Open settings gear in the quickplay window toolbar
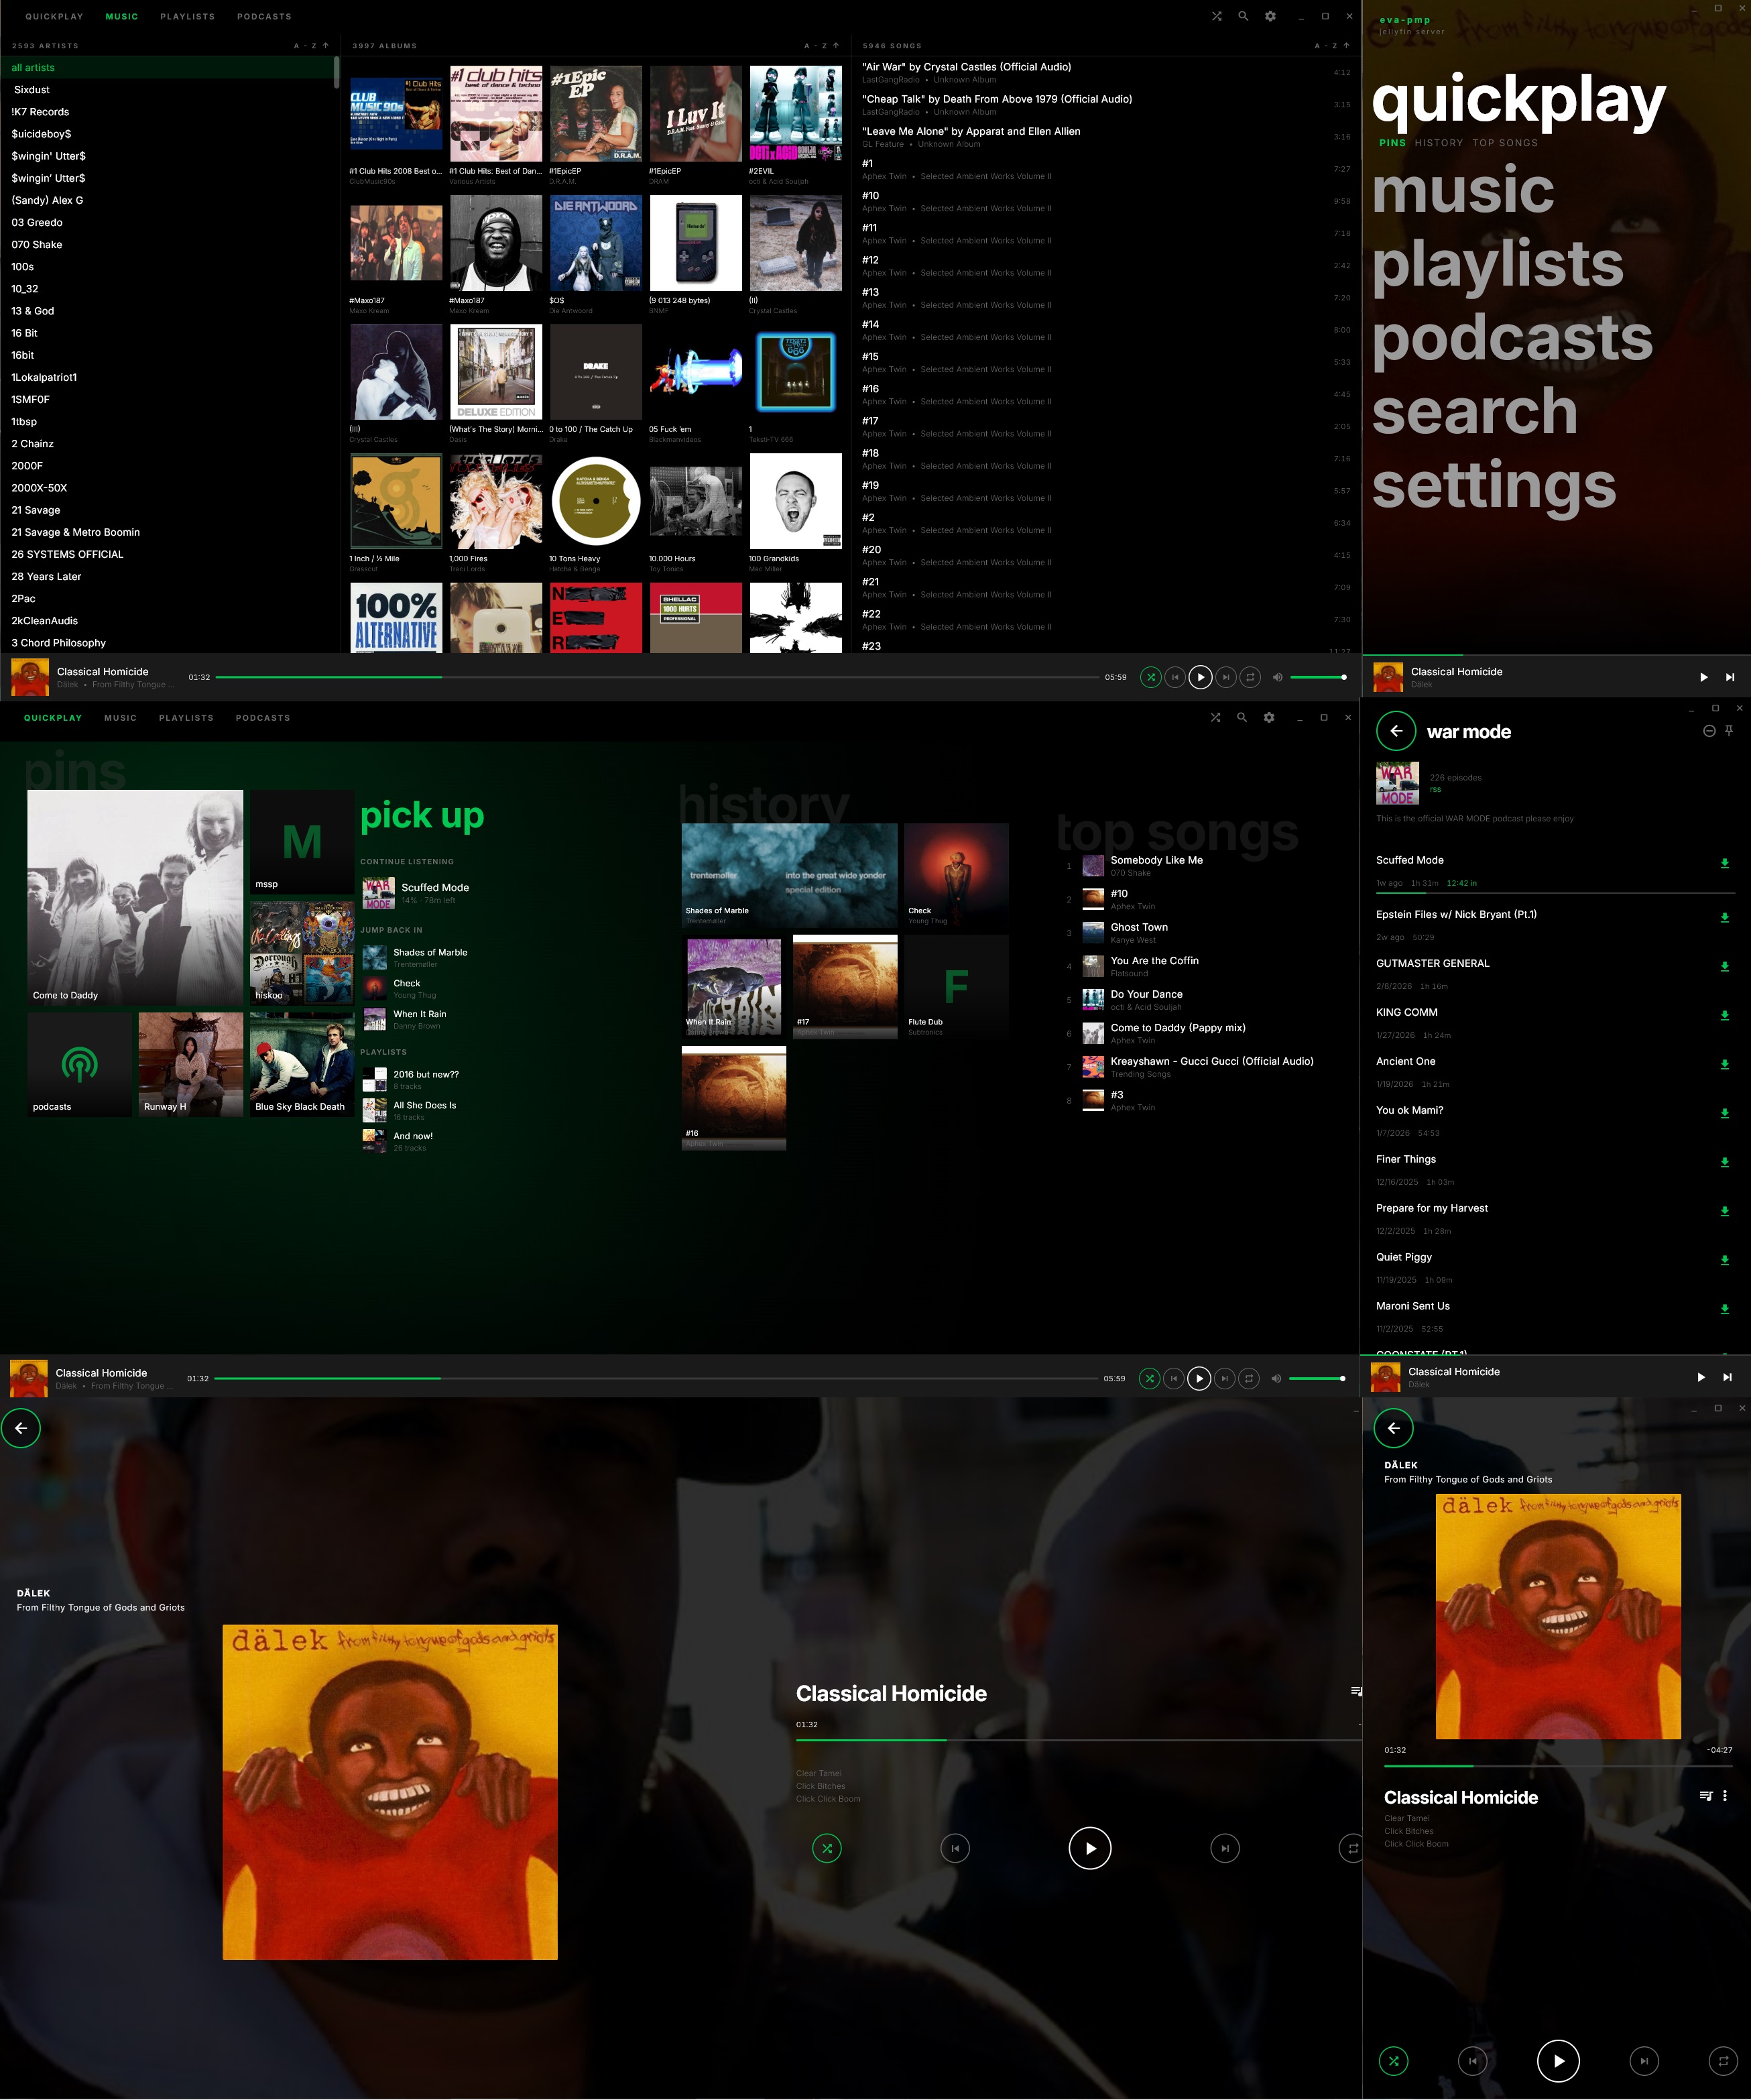The height and width of the screenshot is (2100, 1751). [1269, 717]
